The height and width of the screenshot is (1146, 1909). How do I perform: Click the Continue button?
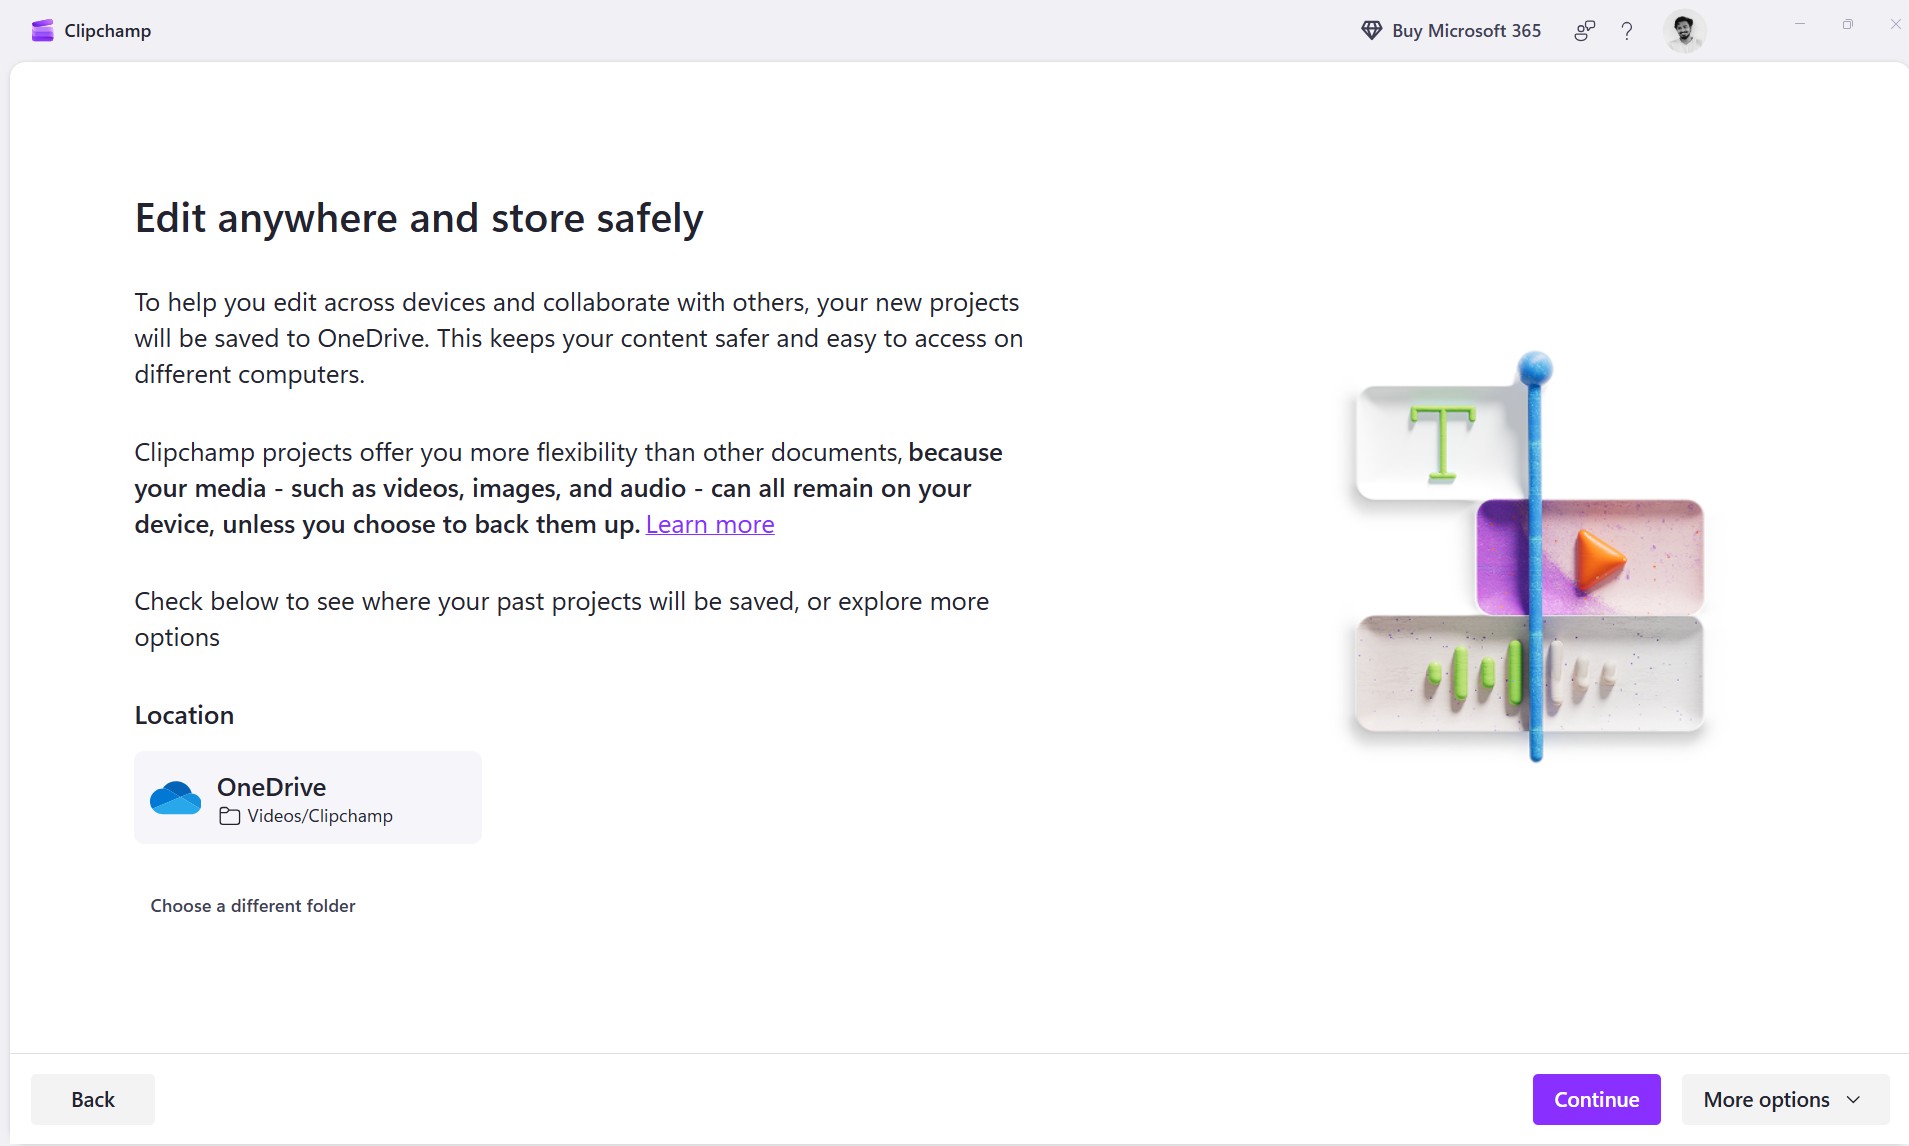point(1595,1098)
